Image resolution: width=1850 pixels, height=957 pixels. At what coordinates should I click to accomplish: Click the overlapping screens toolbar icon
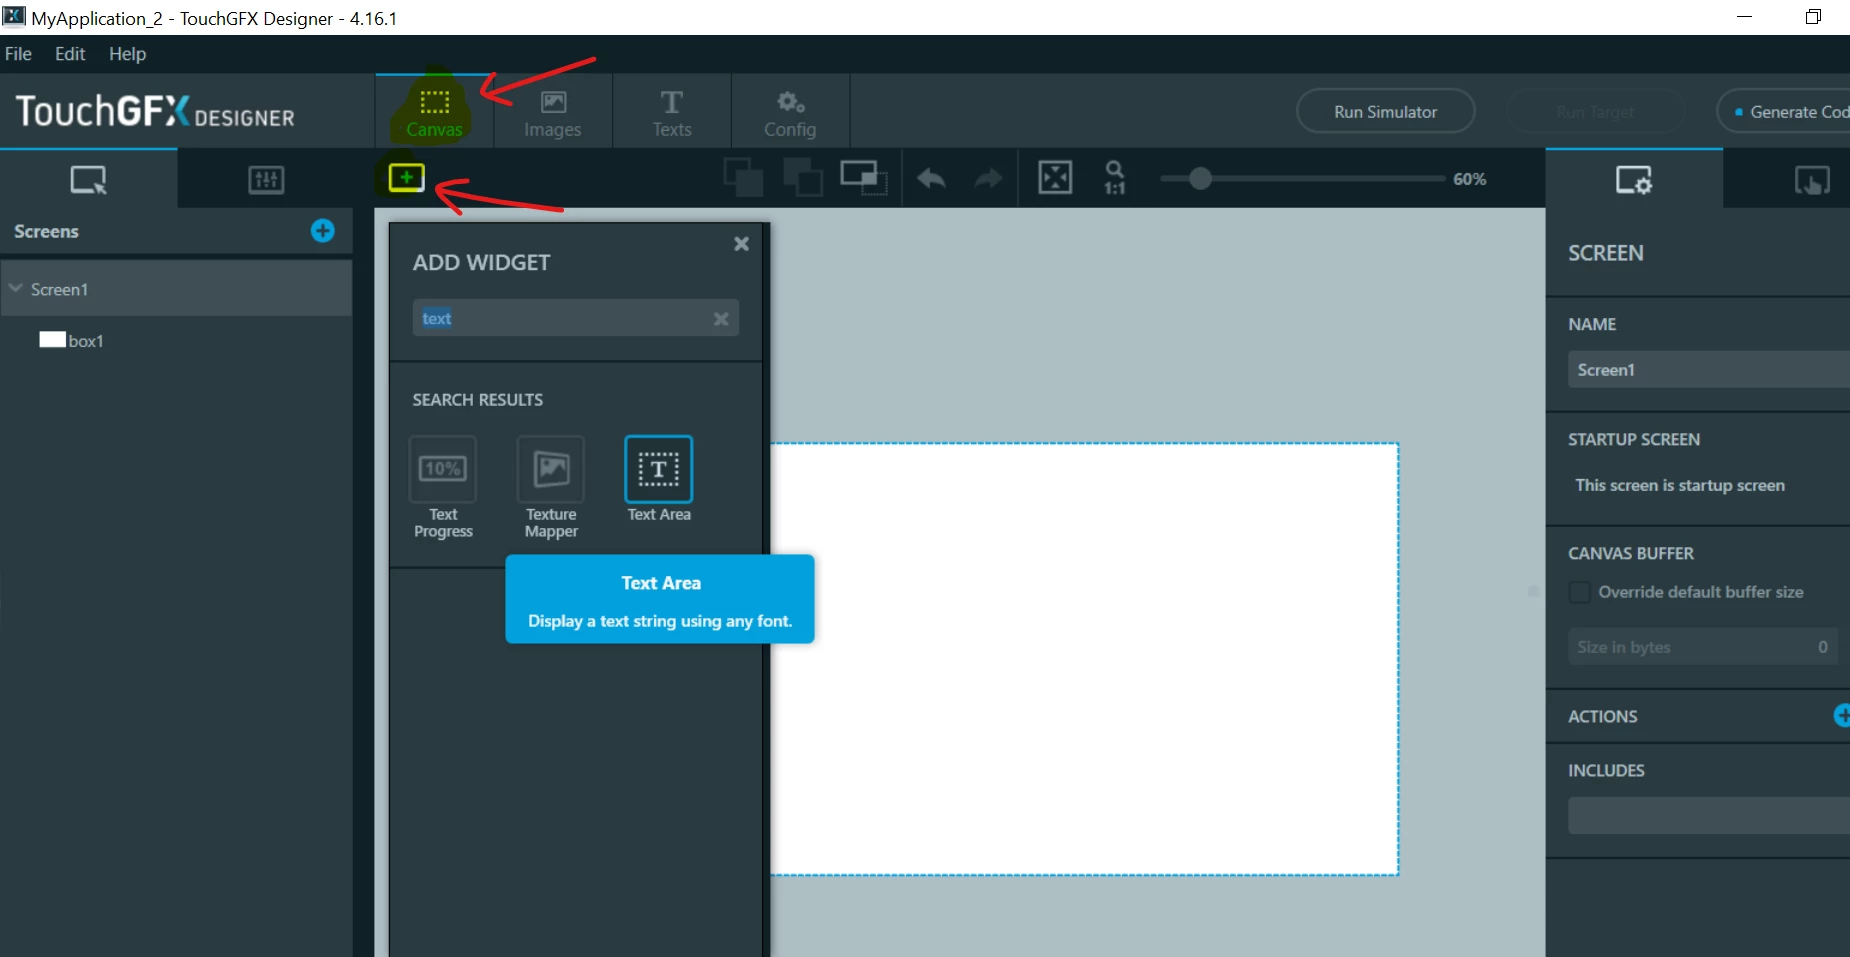point(864,178)
